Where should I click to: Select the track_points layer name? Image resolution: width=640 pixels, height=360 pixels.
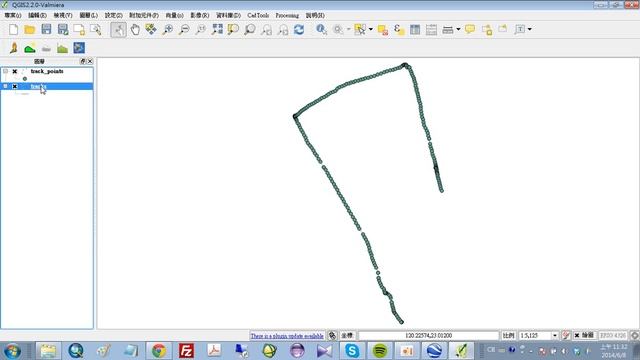coord(47,71)
